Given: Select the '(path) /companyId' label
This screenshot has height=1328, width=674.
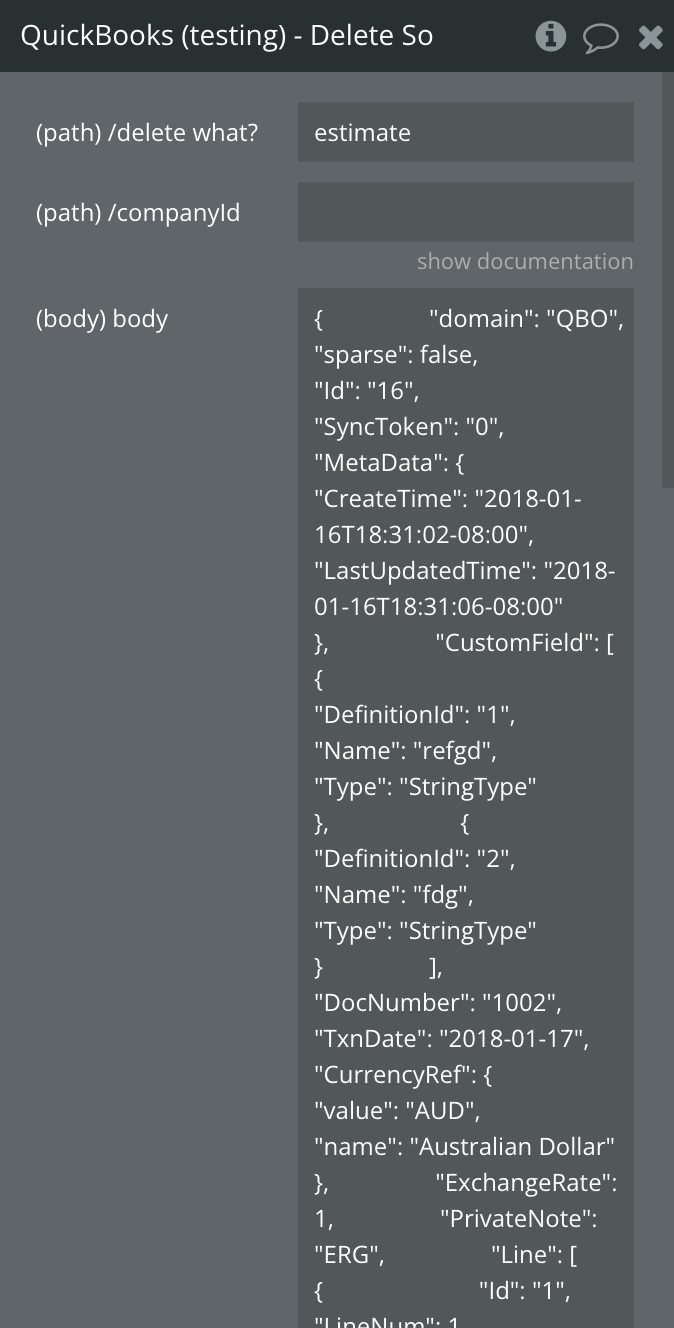Looking at the screenshot, I should coord(138,213).
